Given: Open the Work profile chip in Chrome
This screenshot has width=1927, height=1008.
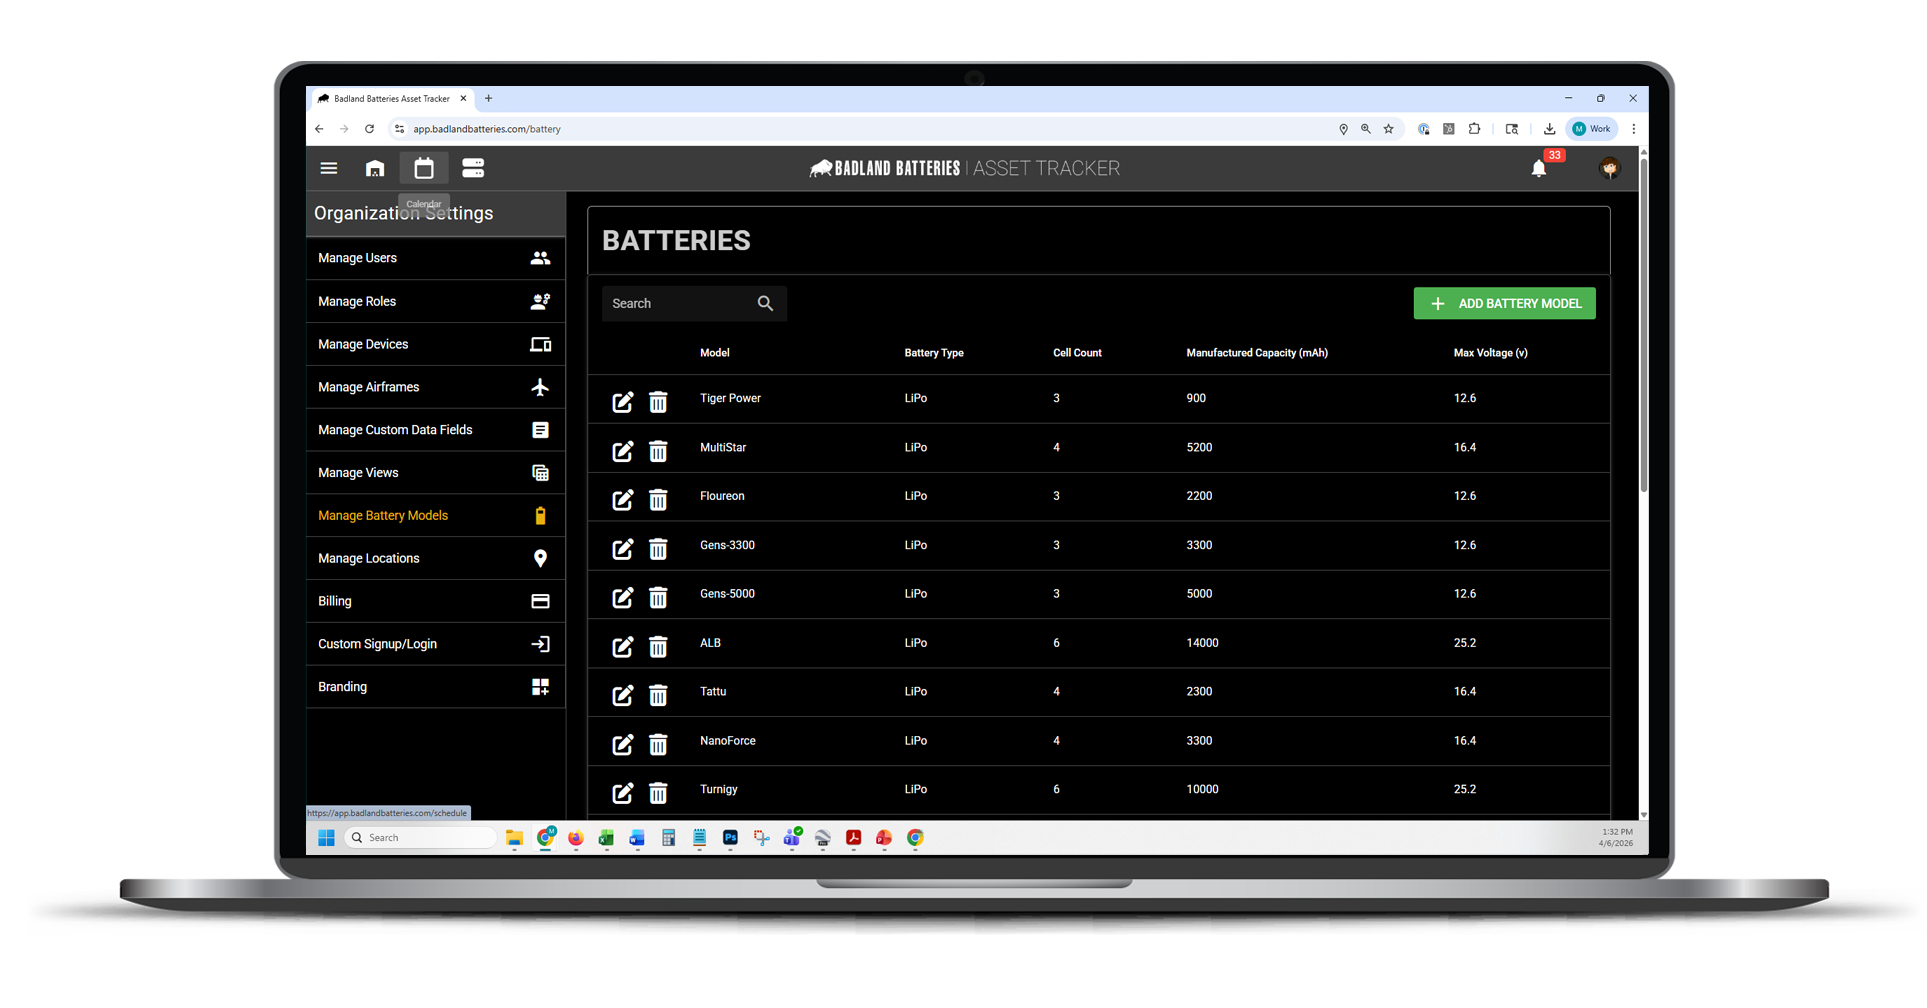Looking at the screenshot, I should [x=1592, y=129].
